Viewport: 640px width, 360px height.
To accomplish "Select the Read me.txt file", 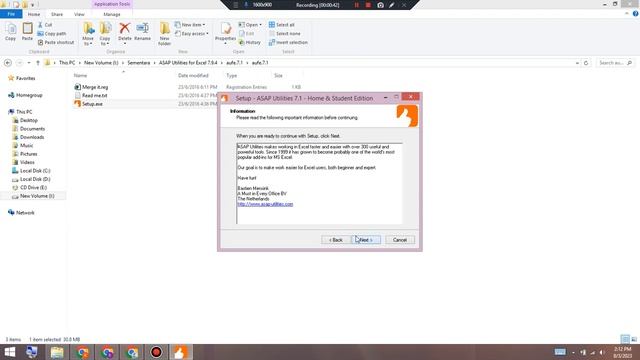I will coord(91,96).
